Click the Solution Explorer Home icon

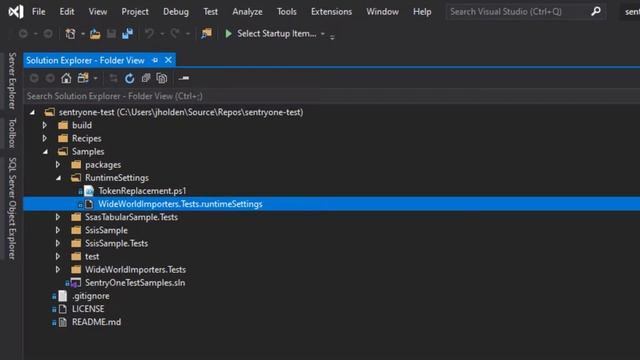tap(66, 78)
